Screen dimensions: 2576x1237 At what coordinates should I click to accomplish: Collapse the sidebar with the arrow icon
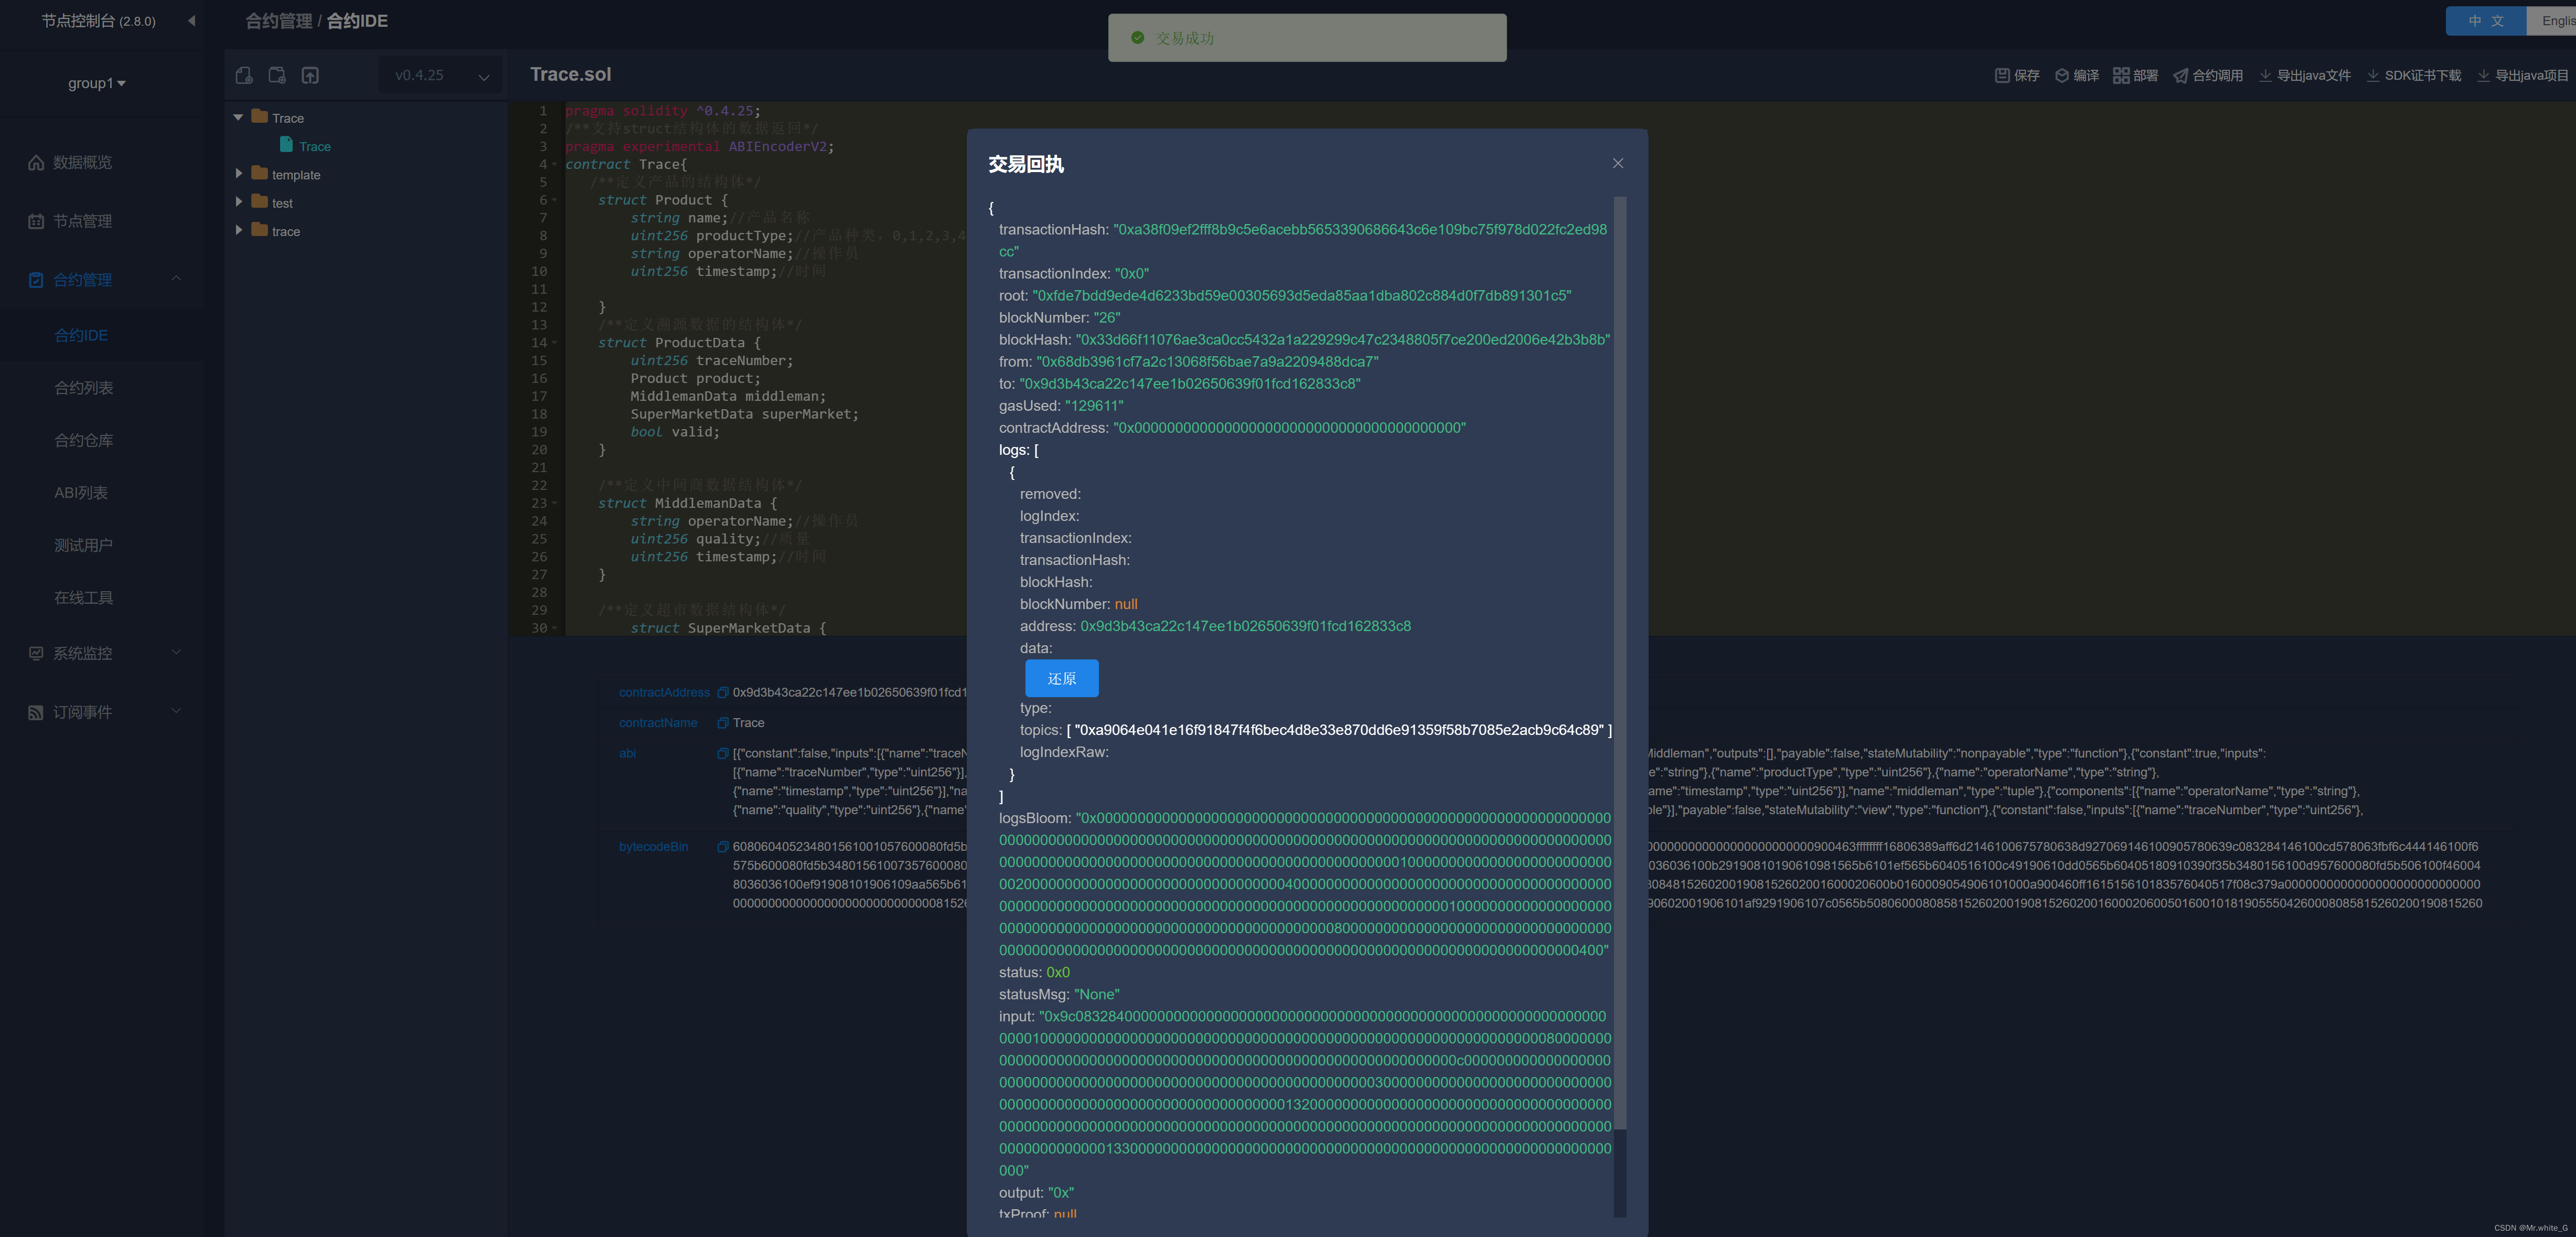191,20
